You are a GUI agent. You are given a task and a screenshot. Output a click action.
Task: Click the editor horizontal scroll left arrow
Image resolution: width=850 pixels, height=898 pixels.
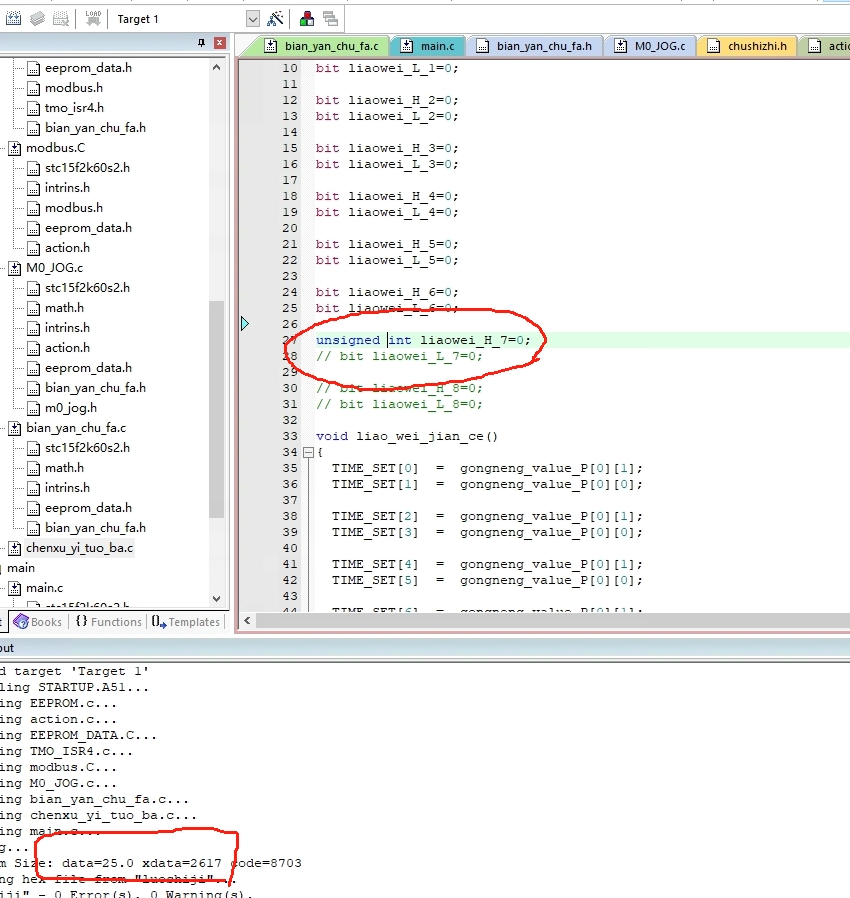pos(247,621)
